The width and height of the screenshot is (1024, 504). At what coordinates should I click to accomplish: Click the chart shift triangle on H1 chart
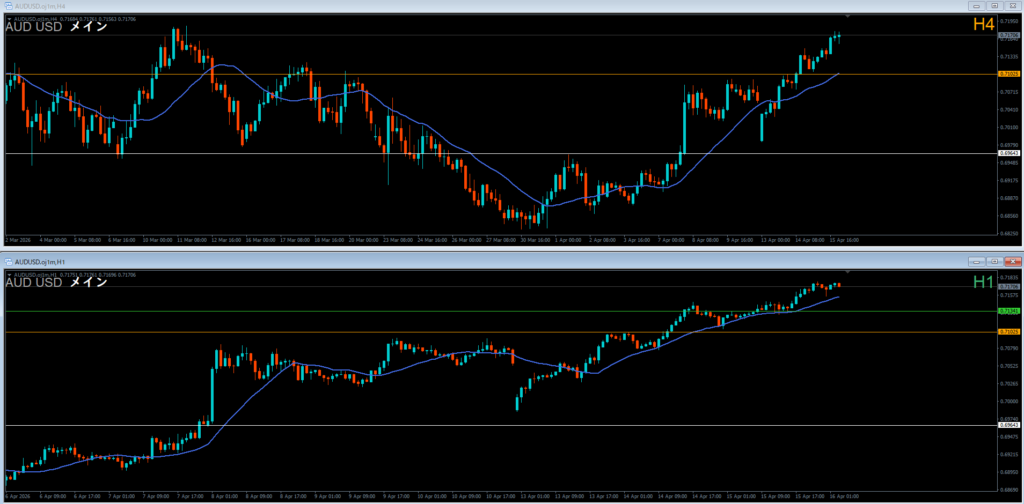tap(847, 271)
